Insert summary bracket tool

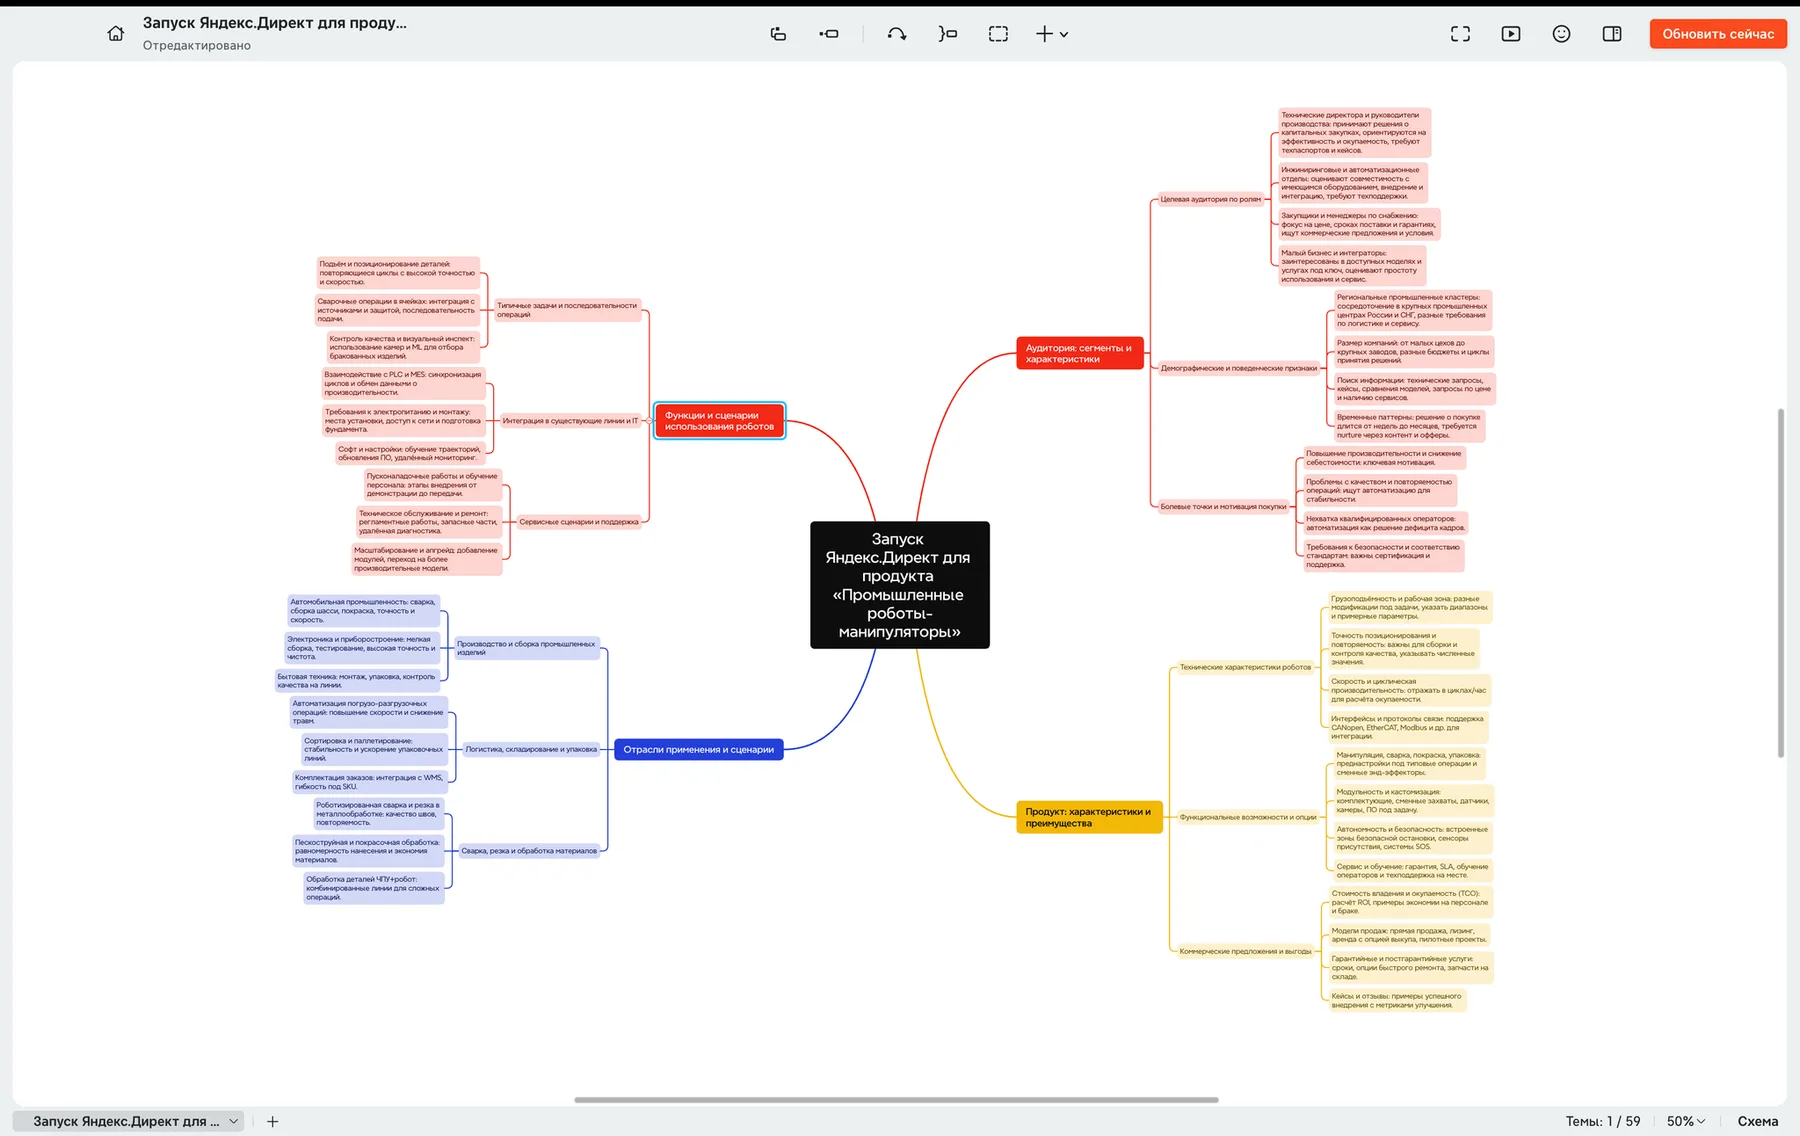947,34
